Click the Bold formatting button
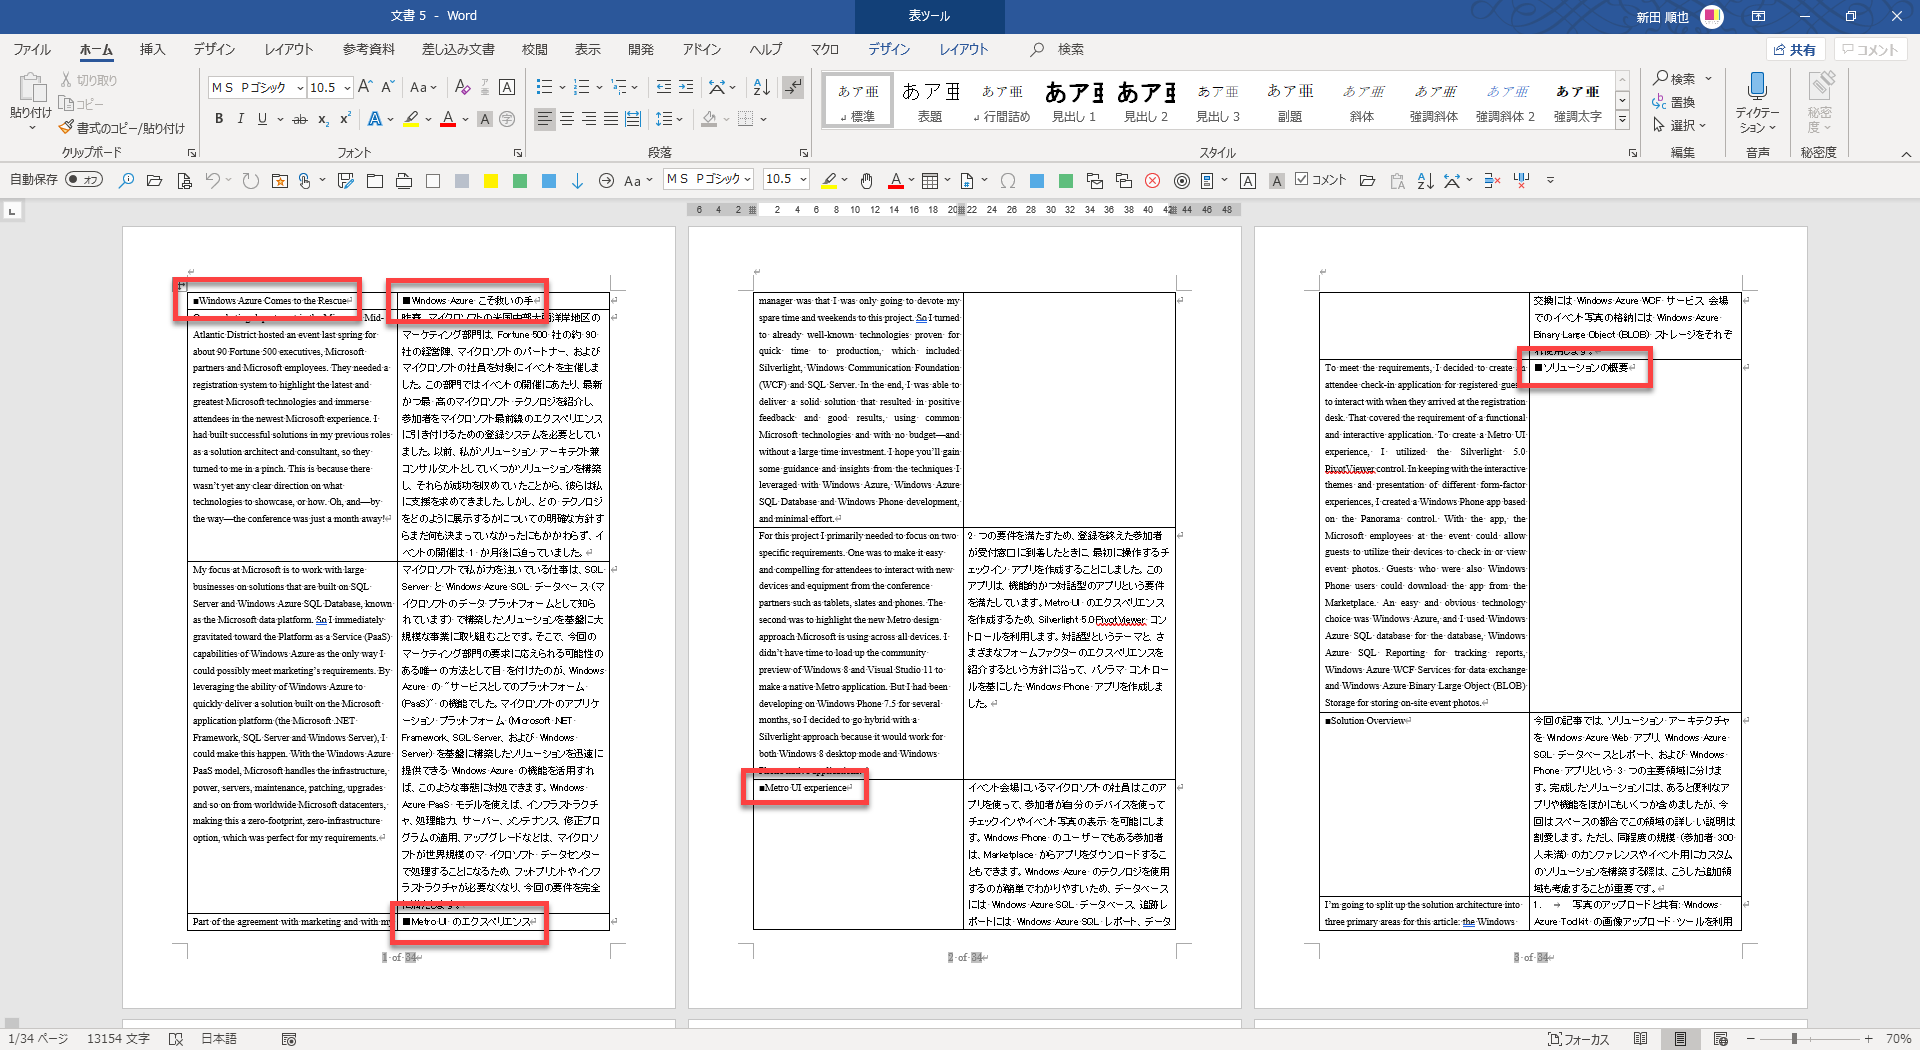1920x1050 pixels. click(x=219, y=119)
